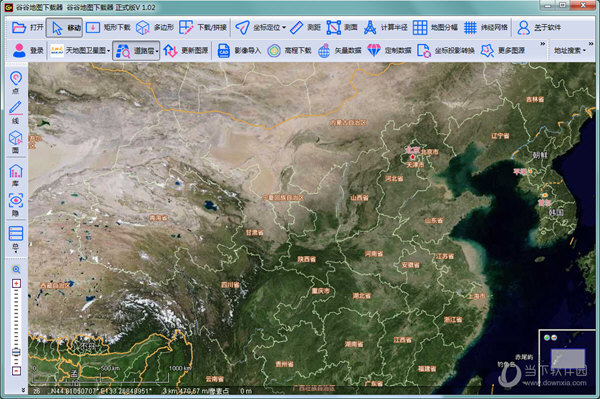Viewport: 600px width, 399px height.
Task: Zoom in with the red plus button
Action: 16,283
